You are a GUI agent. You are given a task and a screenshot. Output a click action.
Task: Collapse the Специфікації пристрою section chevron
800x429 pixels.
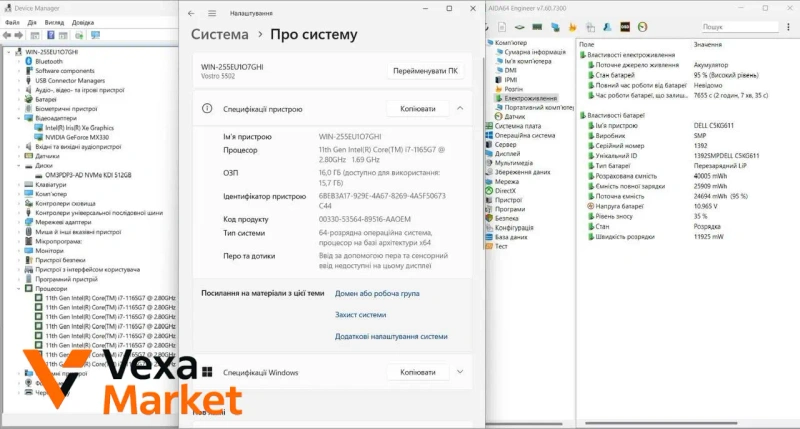(x=460, y=108)
